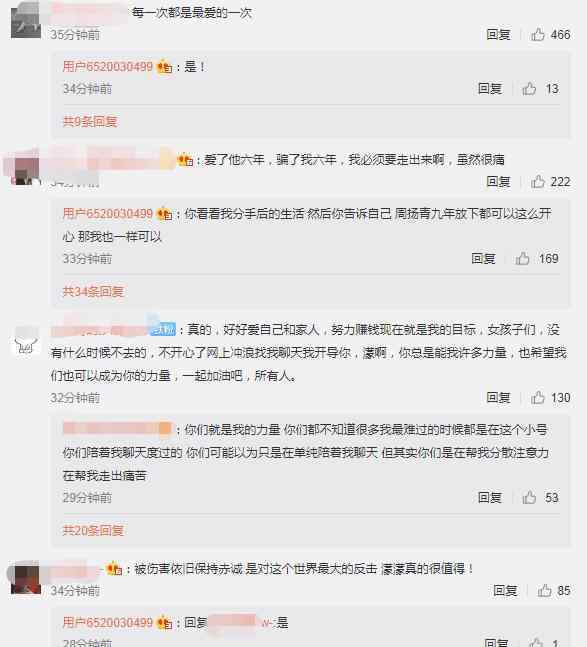Click 回复 on the 130-like comment

(x=498, y=397)
